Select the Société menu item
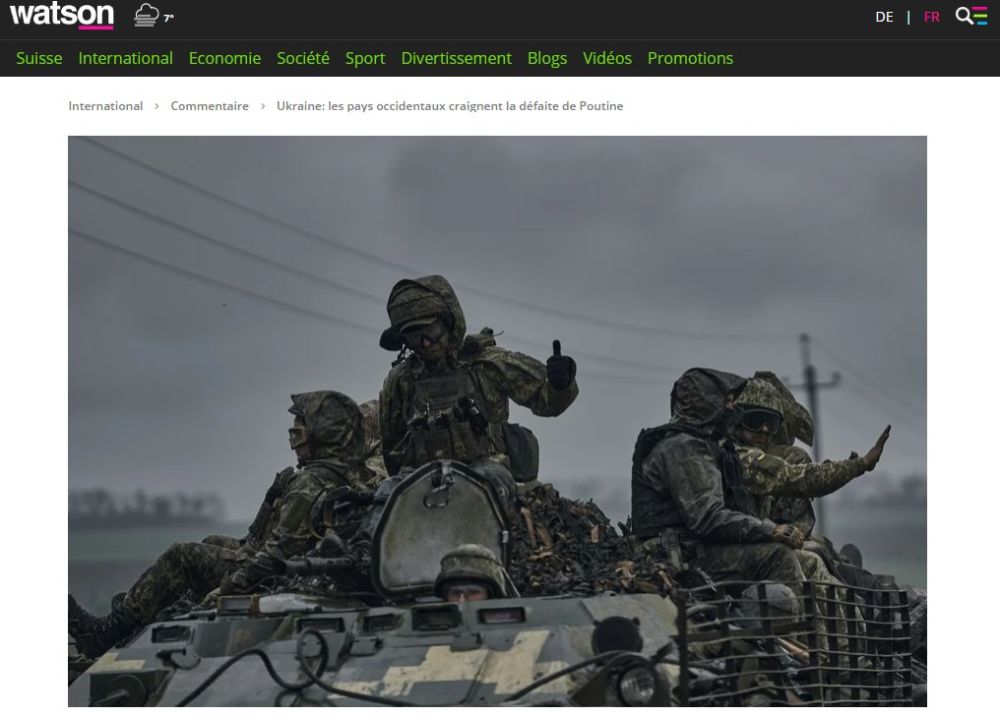The width and height of the screenshot is (1000, 716). click(x=303, y=58)
